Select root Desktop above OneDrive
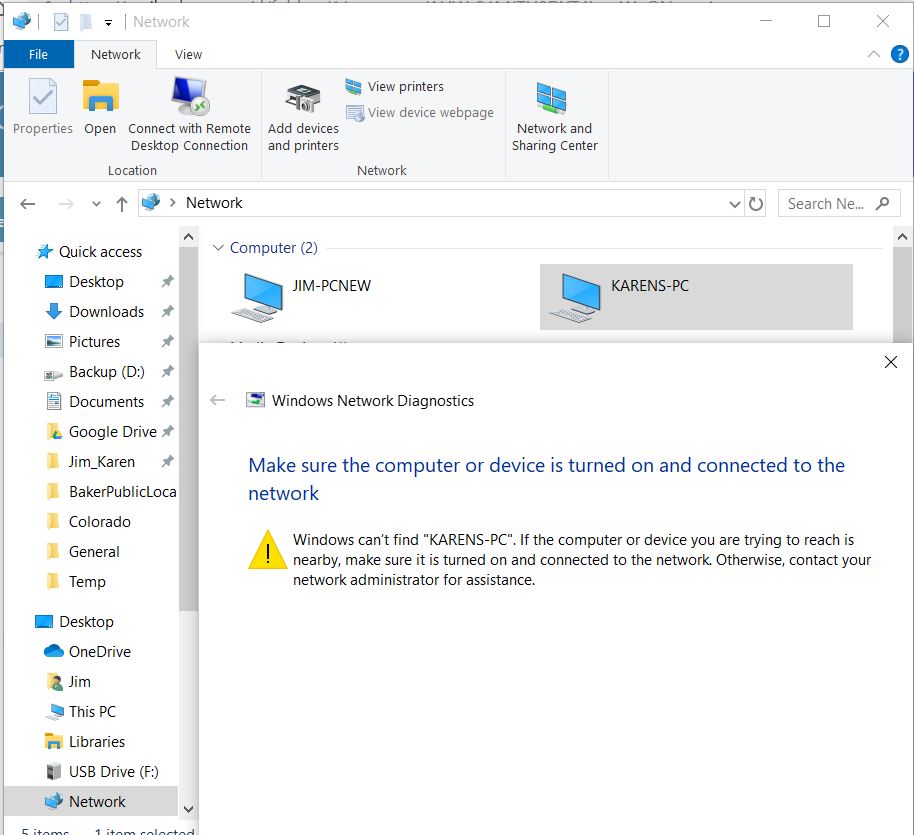Screen dimensions: 914x835 coord(86,622)
